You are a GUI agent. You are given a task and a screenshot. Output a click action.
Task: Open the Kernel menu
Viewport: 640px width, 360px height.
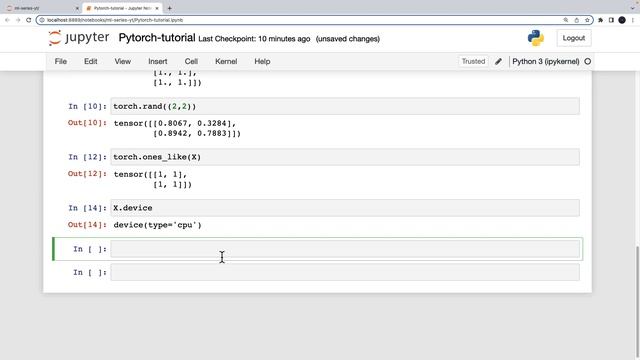pos(226,61)
